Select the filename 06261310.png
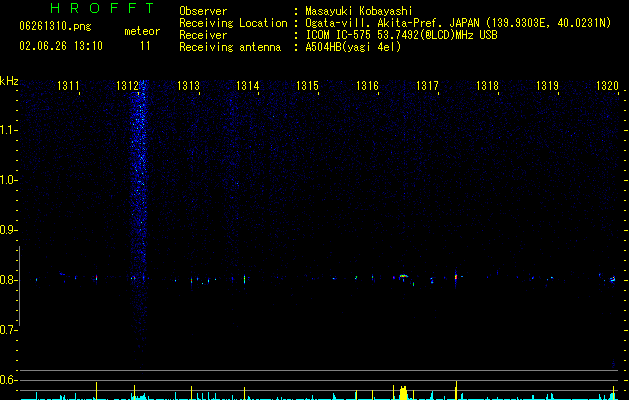629x400 pixels. (x=55, y=26)
